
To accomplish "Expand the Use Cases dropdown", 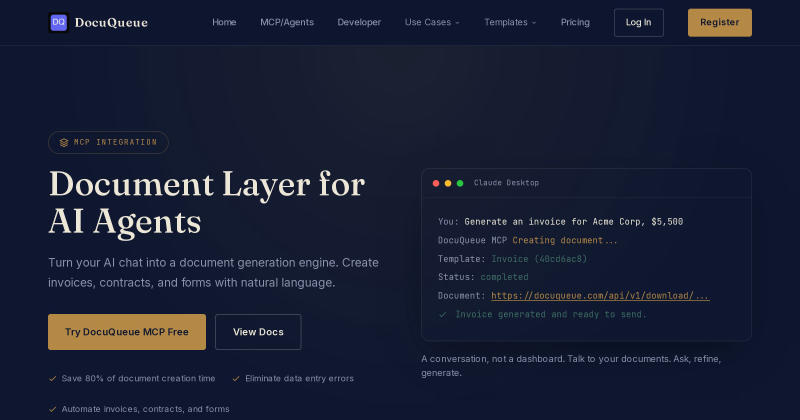I will (x=432, y=22).
